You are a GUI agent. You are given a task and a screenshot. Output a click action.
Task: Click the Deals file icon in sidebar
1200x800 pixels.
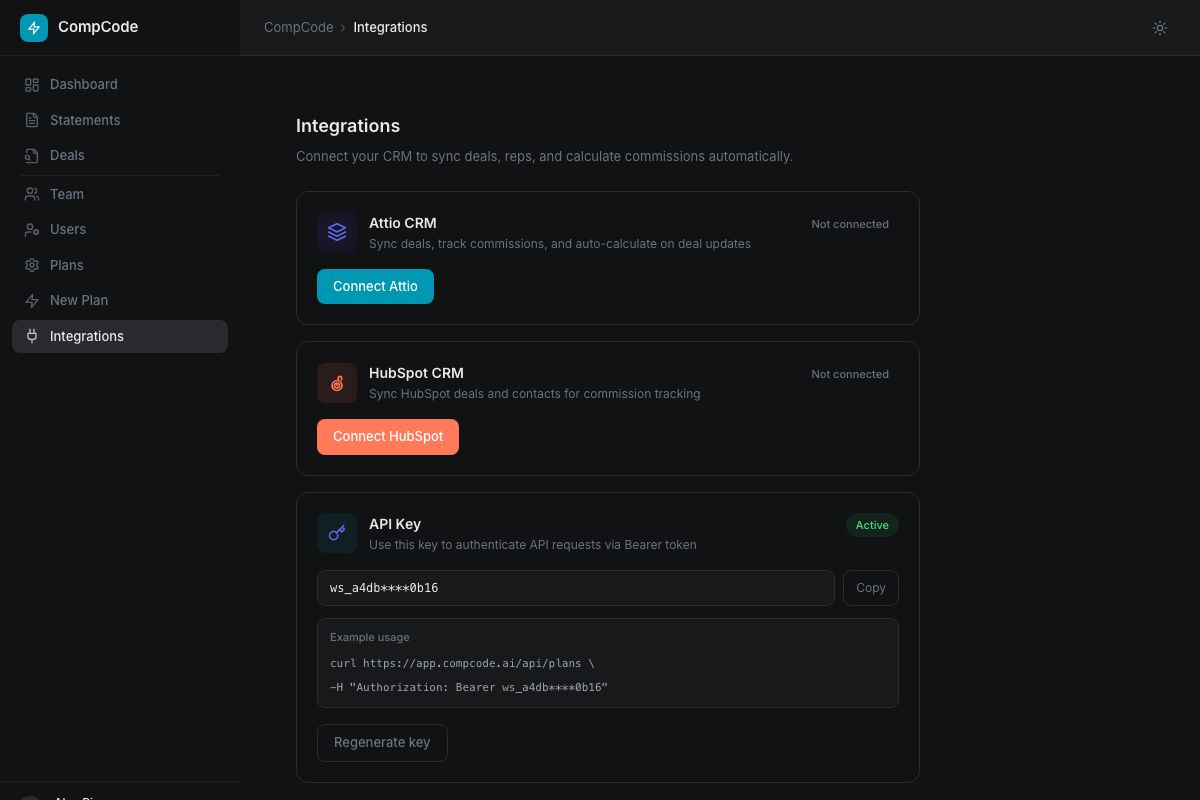click(32, 156)
